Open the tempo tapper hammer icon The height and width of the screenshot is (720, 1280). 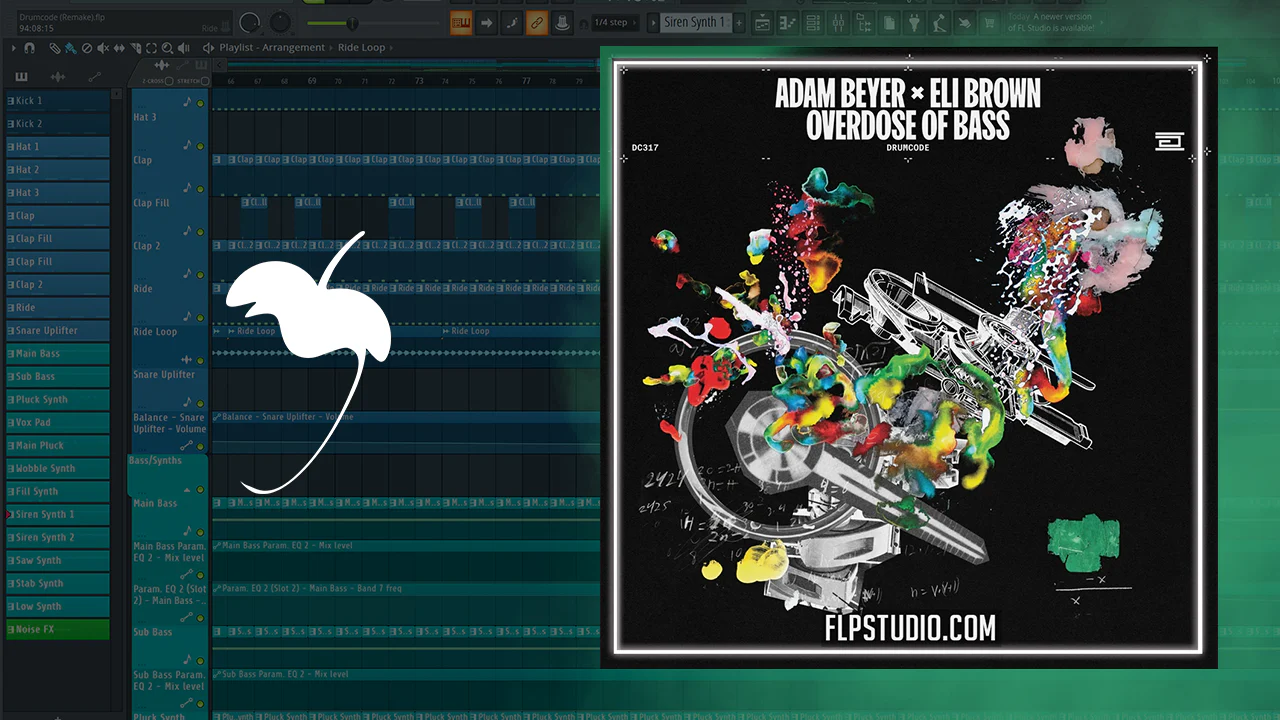coord(940,22)
